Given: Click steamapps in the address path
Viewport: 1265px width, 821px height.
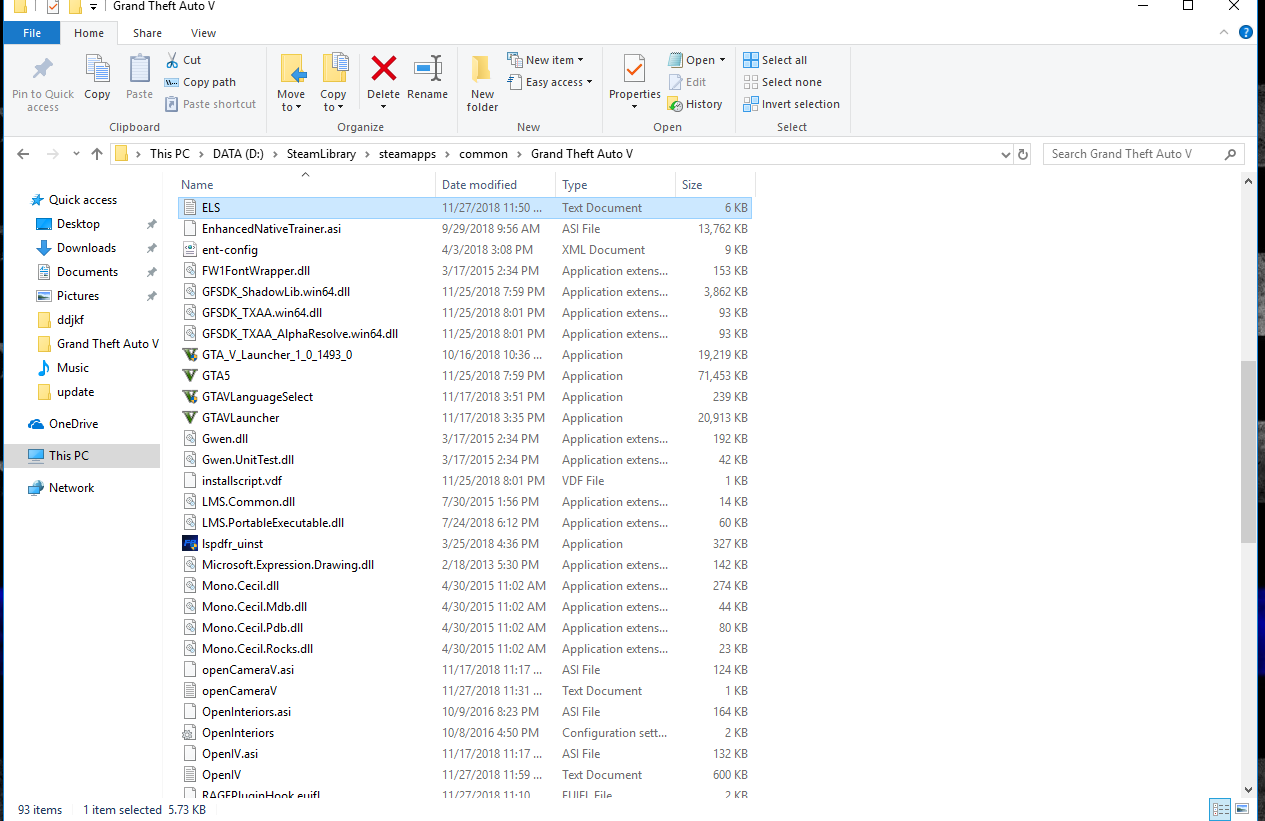Looking at the screenshot, I should (405, 154).
